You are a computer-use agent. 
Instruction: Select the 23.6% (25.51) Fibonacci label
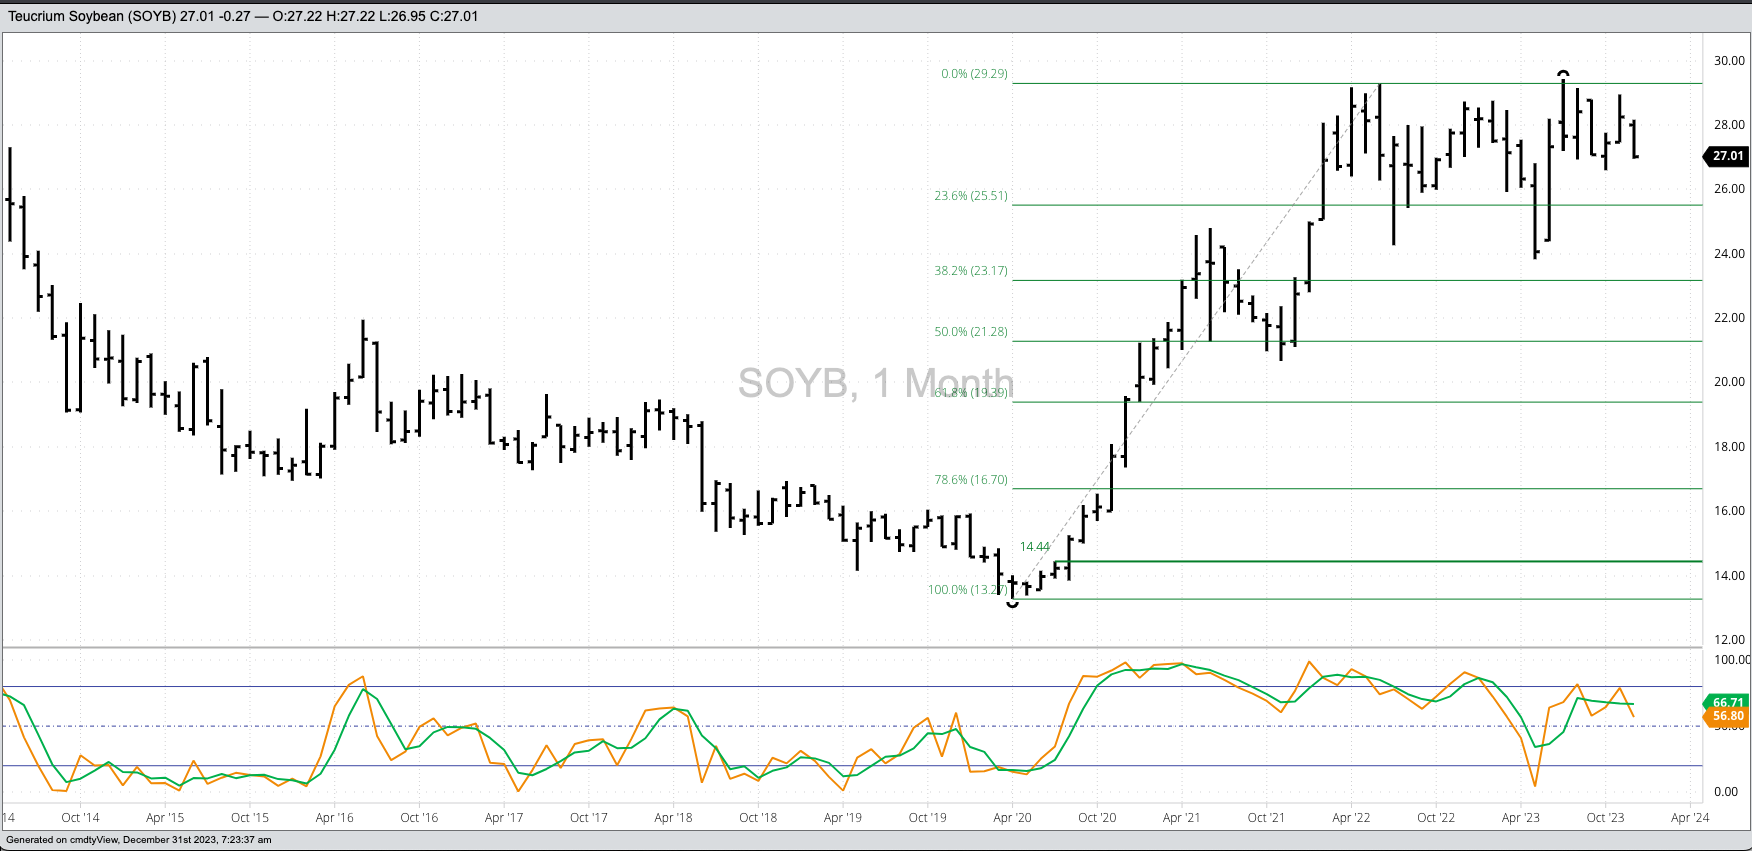click(971, 196)
